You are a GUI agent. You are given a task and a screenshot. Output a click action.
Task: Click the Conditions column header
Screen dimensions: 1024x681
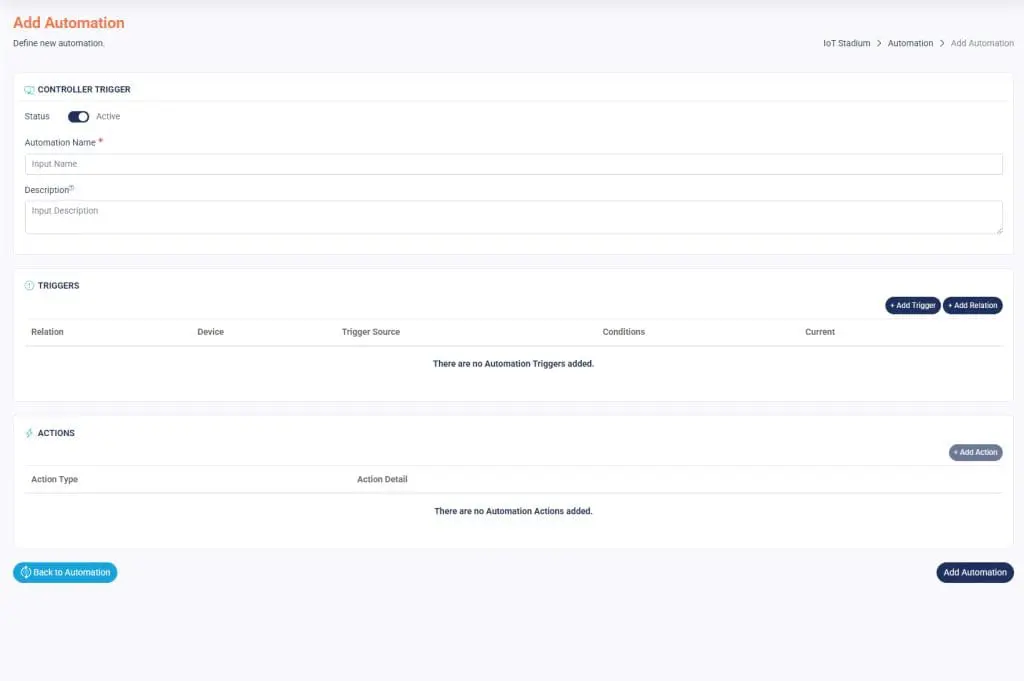(623, 332)
